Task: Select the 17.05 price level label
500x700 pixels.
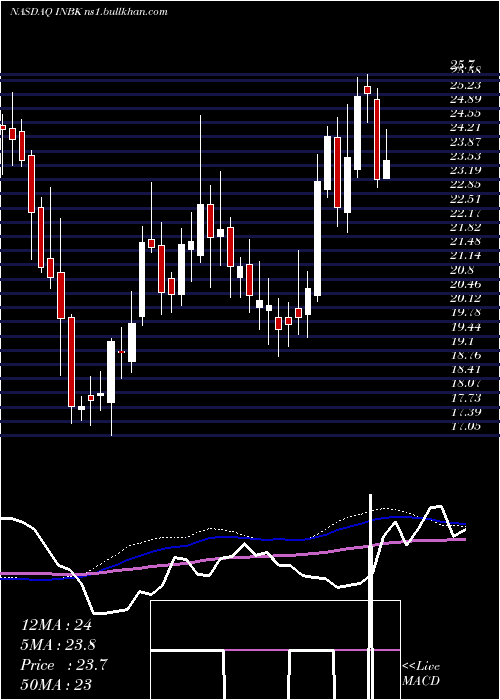Action: 464,428
